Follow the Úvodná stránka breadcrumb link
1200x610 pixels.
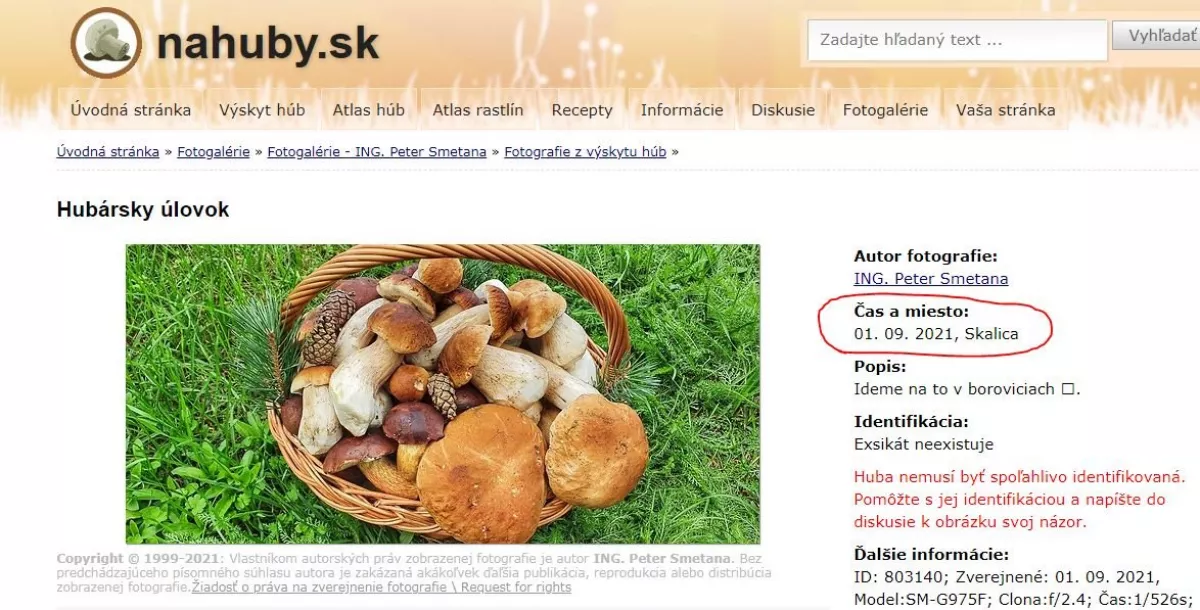[x=108, y=152]
